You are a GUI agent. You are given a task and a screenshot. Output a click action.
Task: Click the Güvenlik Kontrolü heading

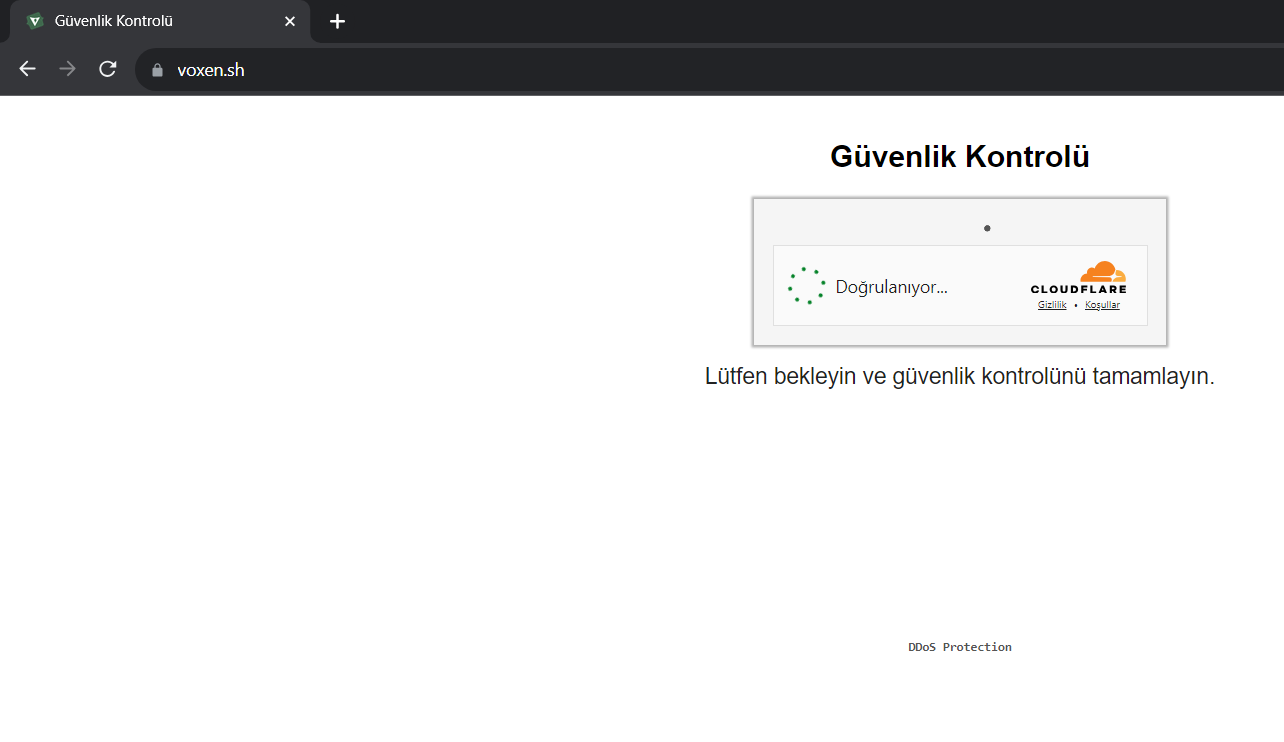click(x=960, y=157)
